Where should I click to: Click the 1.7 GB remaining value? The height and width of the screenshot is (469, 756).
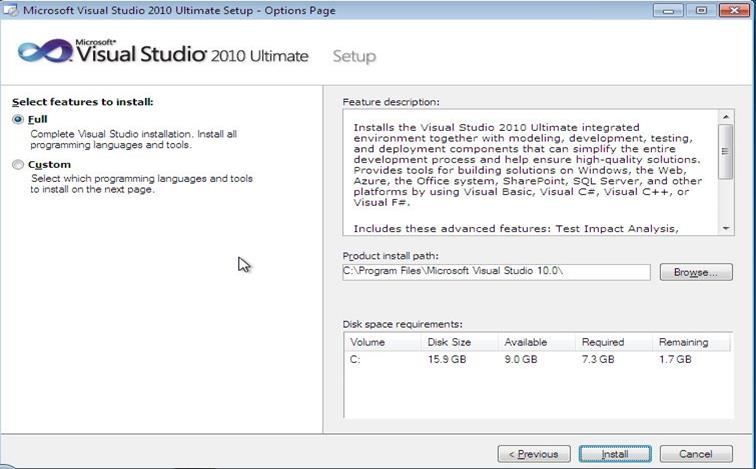(x=675, y=360)
